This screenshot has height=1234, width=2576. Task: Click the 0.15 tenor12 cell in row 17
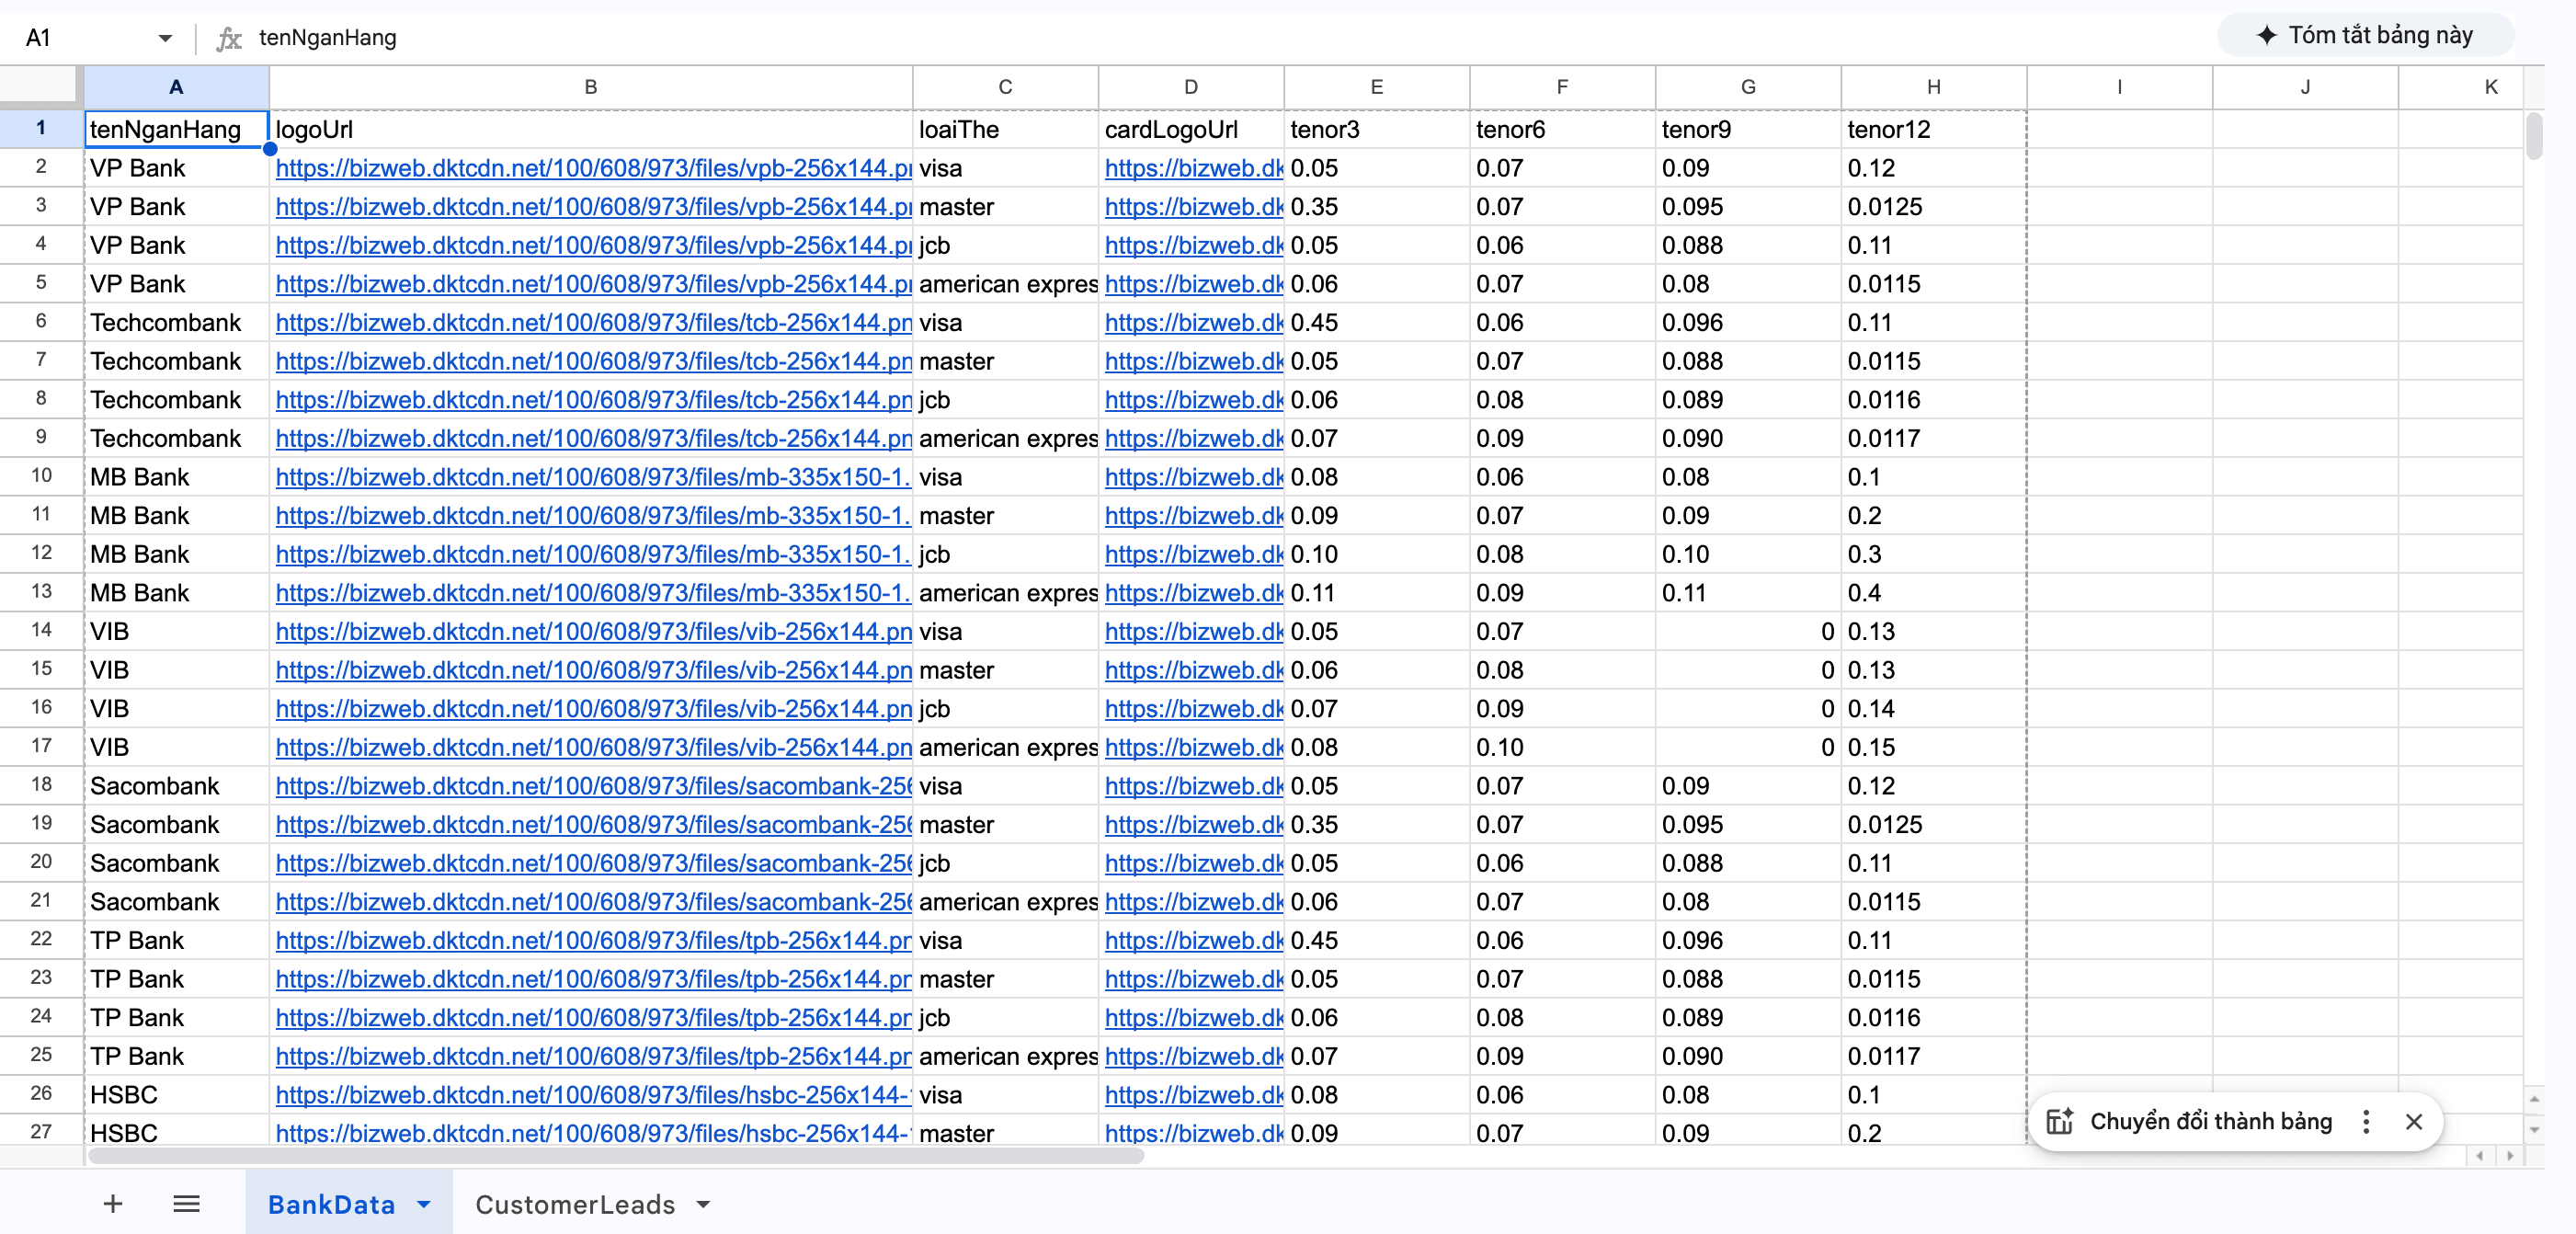click(1934, 747)
